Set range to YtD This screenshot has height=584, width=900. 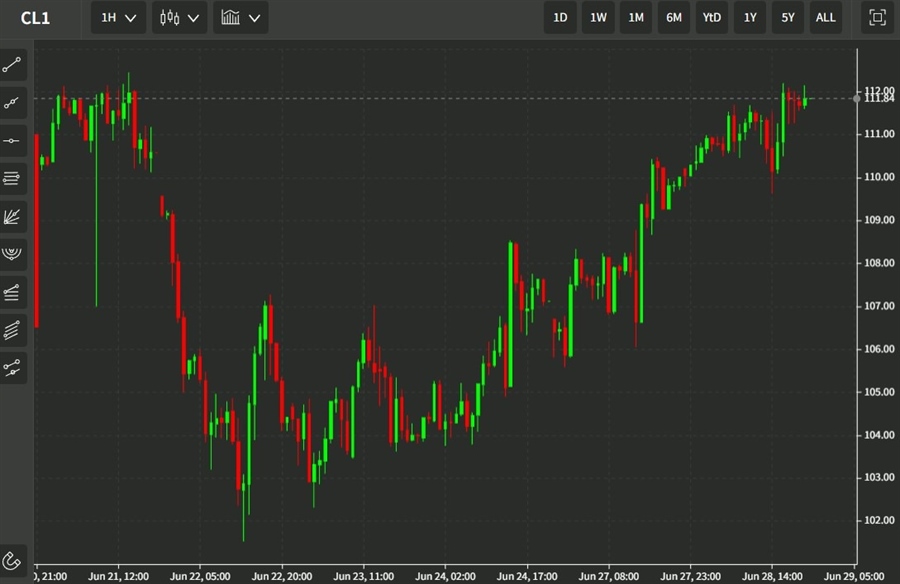coord(712,18)
